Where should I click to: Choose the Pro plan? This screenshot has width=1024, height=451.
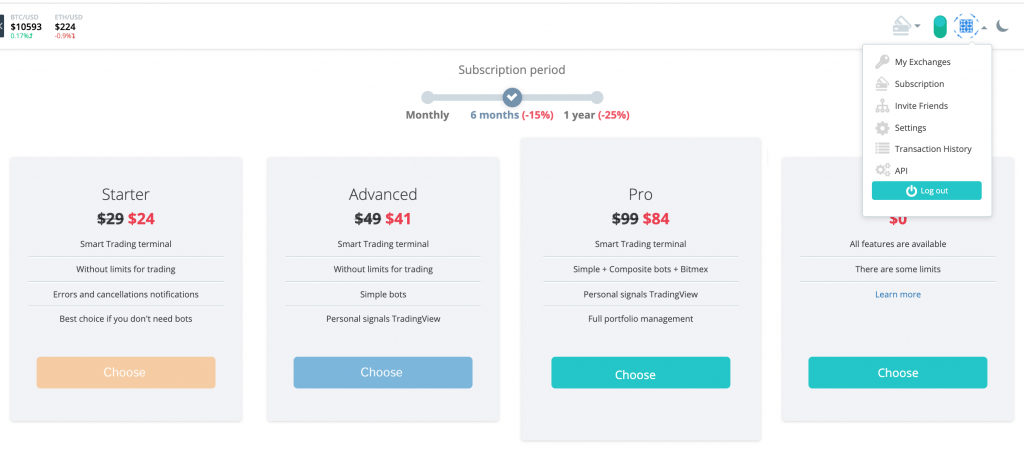click(x=640, y=374)
